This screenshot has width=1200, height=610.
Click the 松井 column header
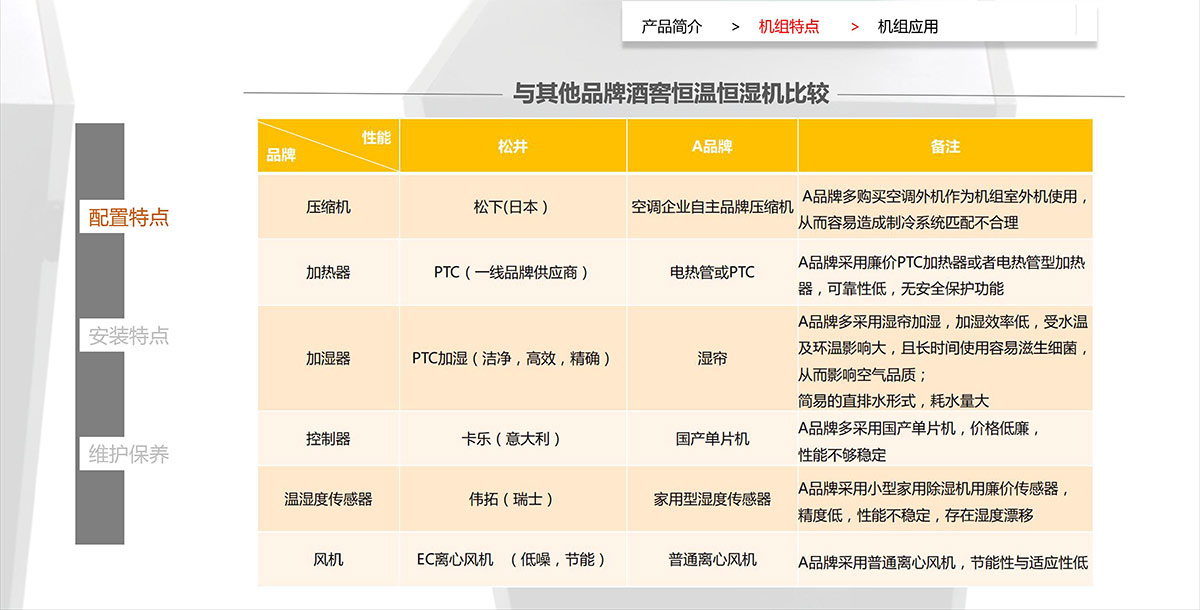point(513,146)
